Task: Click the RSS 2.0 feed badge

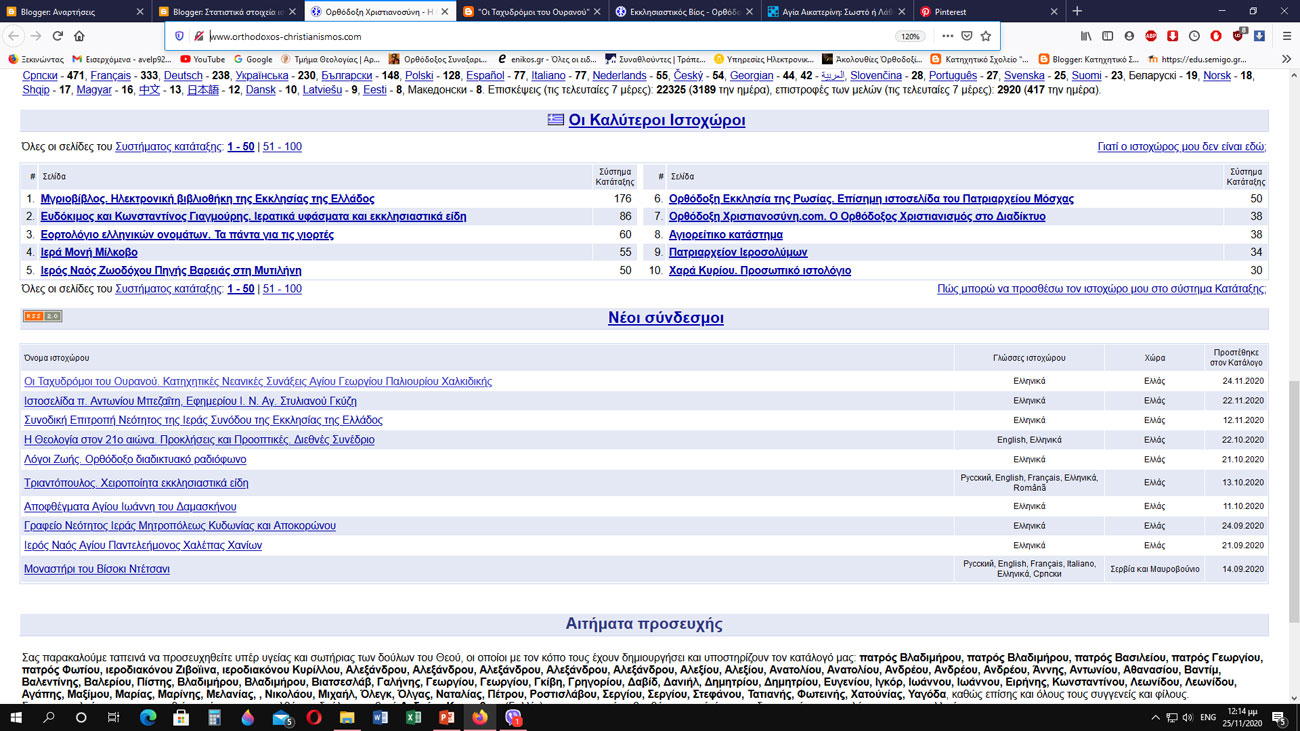Action: [42, 316]
